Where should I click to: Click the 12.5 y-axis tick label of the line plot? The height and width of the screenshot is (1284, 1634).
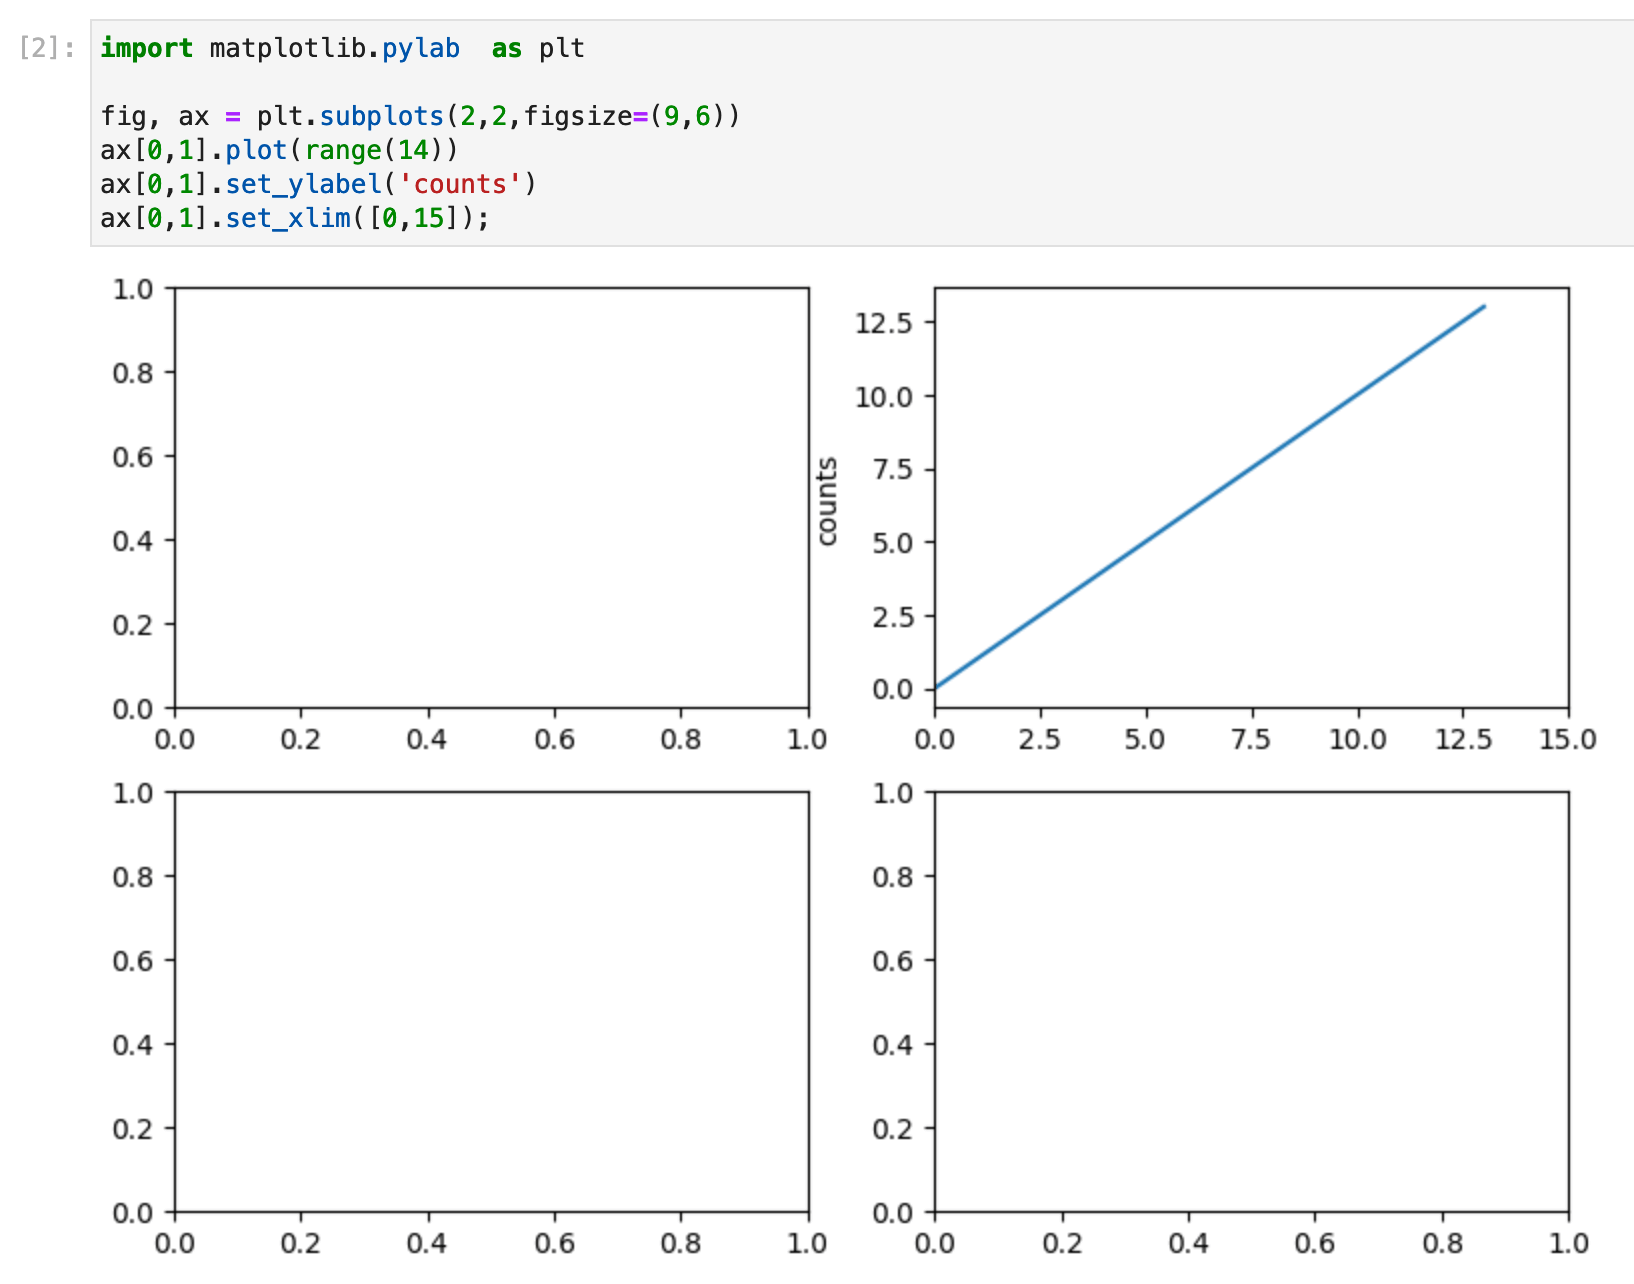click(884, 323)
